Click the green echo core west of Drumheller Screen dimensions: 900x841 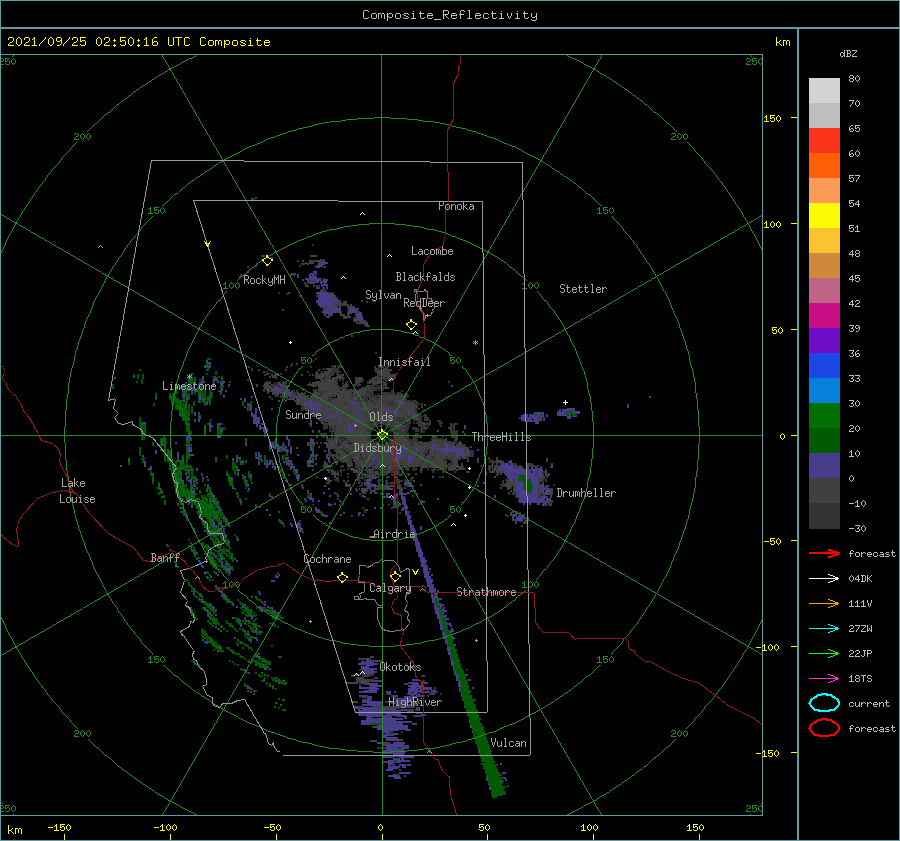point(526,484)
